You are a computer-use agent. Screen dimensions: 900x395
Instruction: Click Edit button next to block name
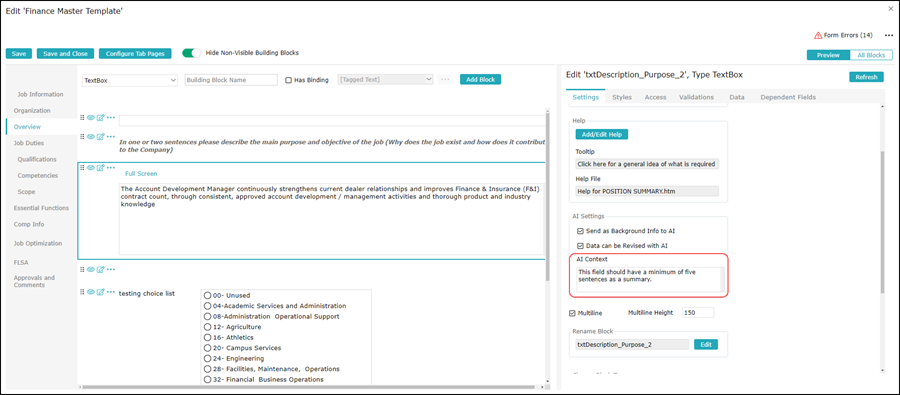pos(706,344)
